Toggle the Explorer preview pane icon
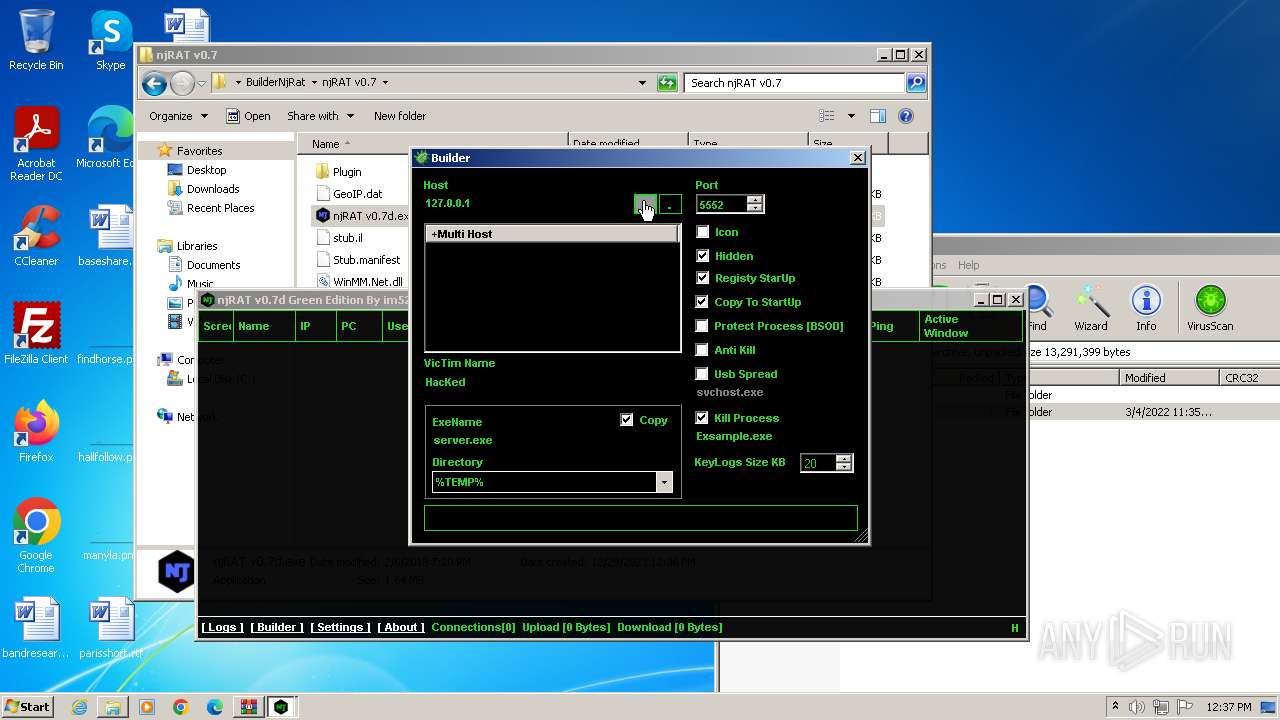Viewport: 1280px width, 720px height. 877,116
